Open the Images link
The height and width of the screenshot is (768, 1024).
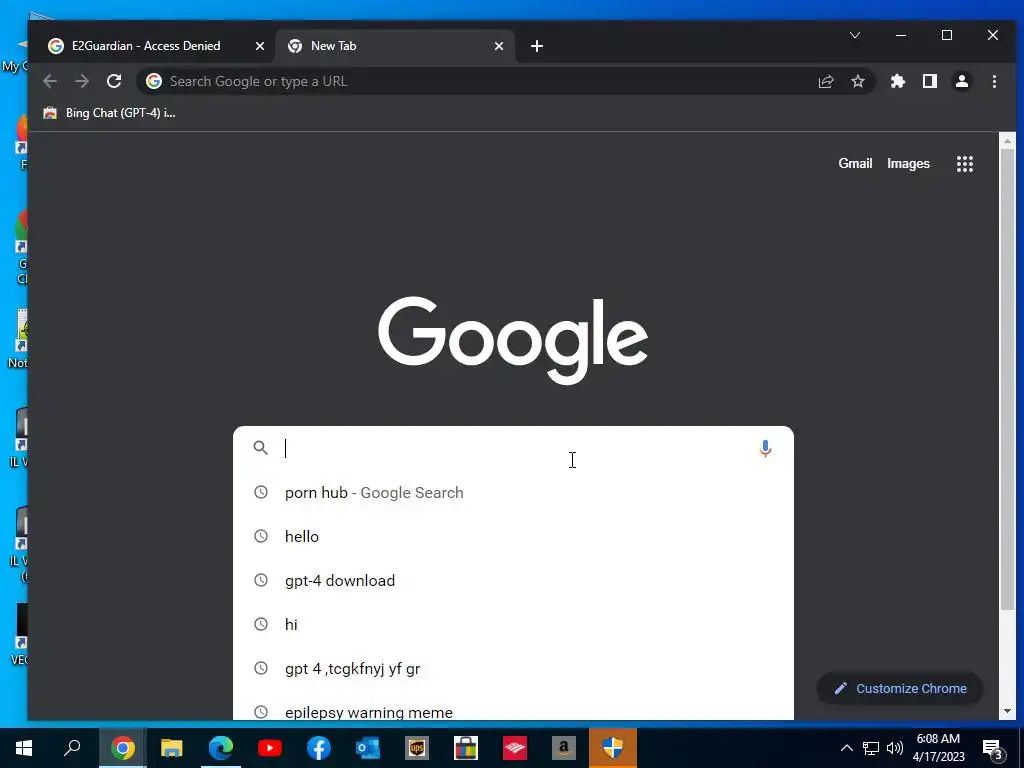[x=908, y=163]
